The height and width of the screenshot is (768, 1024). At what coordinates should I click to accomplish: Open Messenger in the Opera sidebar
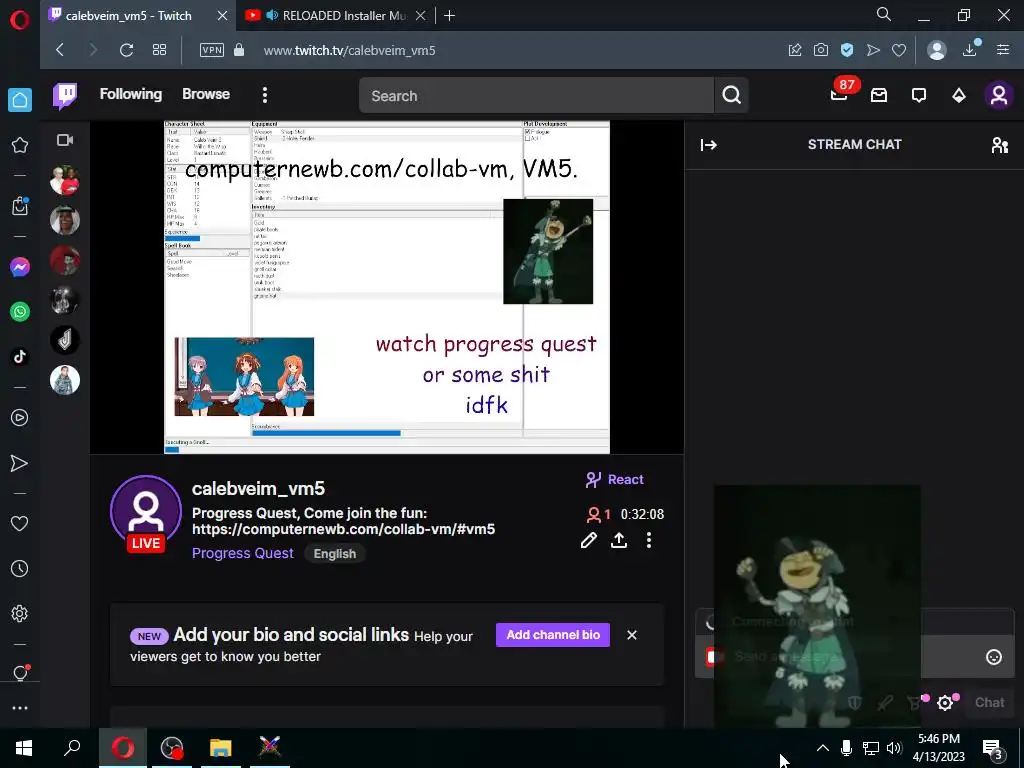(20, 267)
